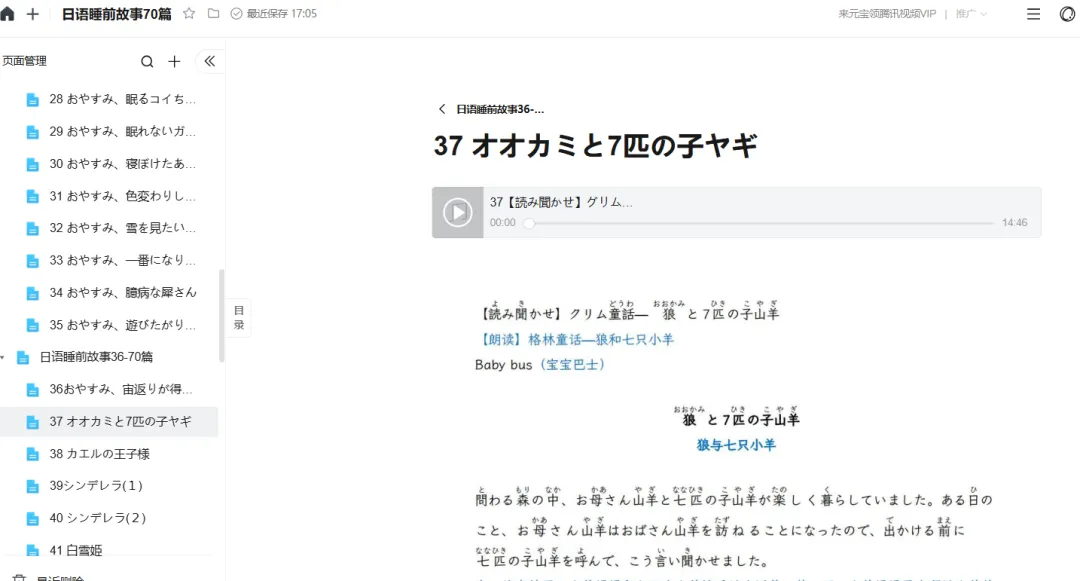Search pages in 页面管理 panel
This screenshot has width=1080, height=581.
[147, 61]
